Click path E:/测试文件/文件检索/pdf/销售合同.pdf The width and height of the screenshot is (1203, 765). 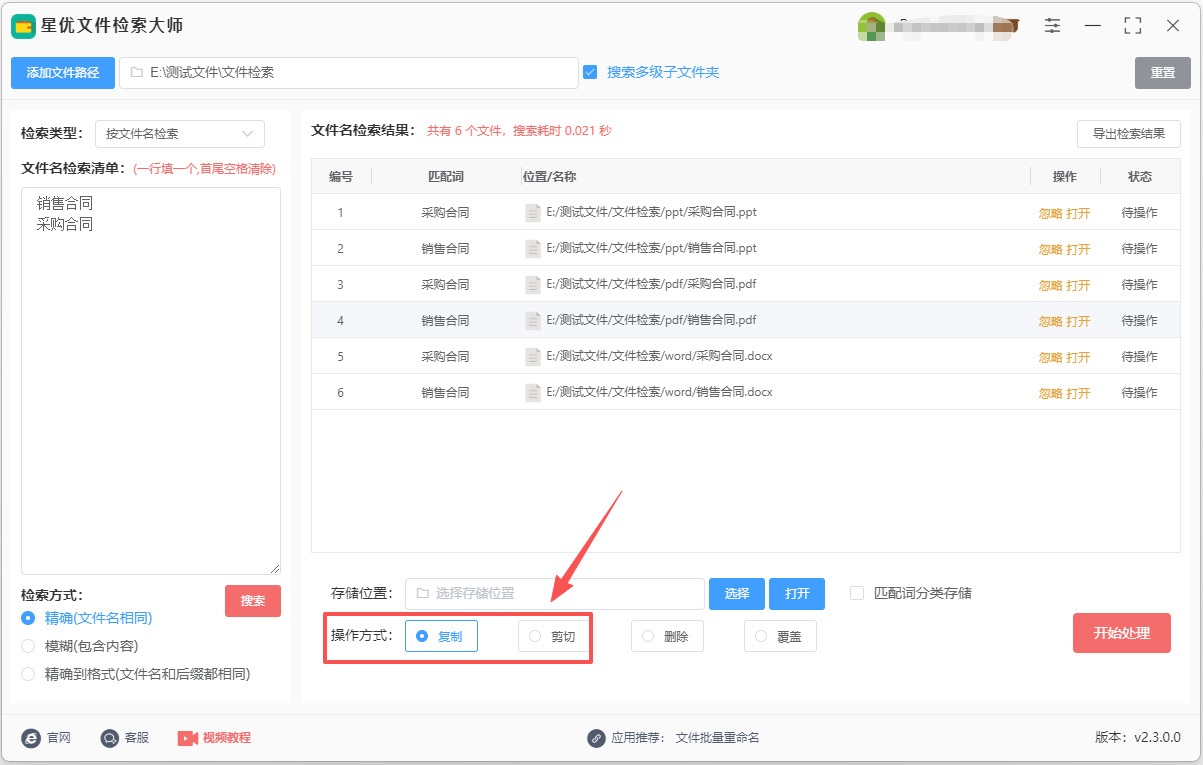[x=651, y=320]
